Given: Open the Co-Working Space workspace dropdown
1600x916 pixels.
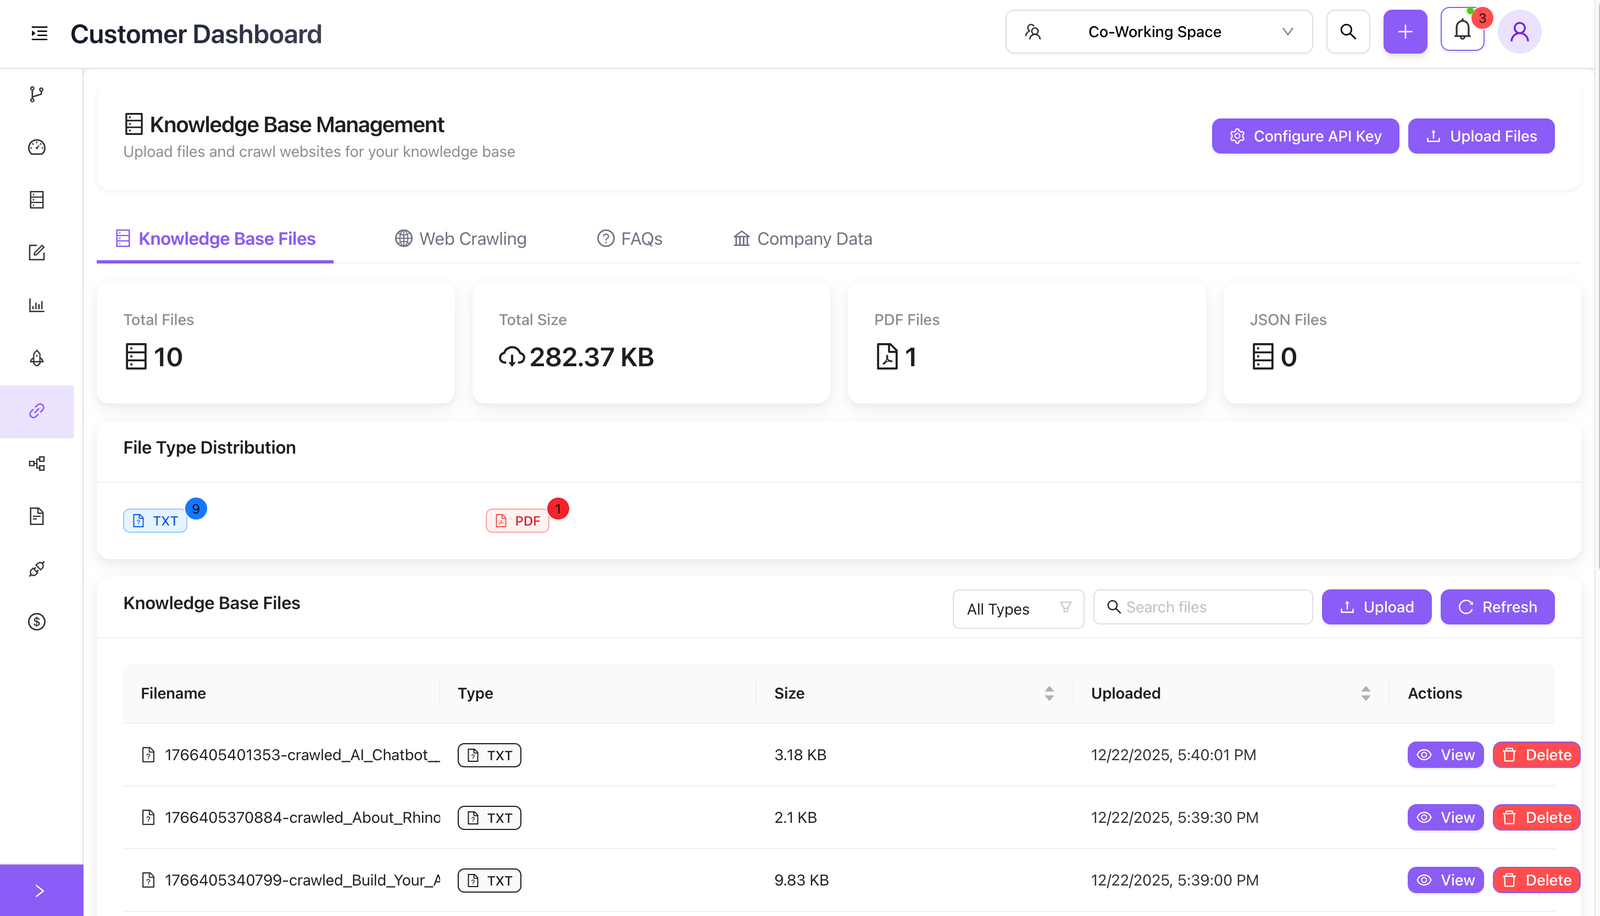Looking at the screenshot, I should [1158, 31].
